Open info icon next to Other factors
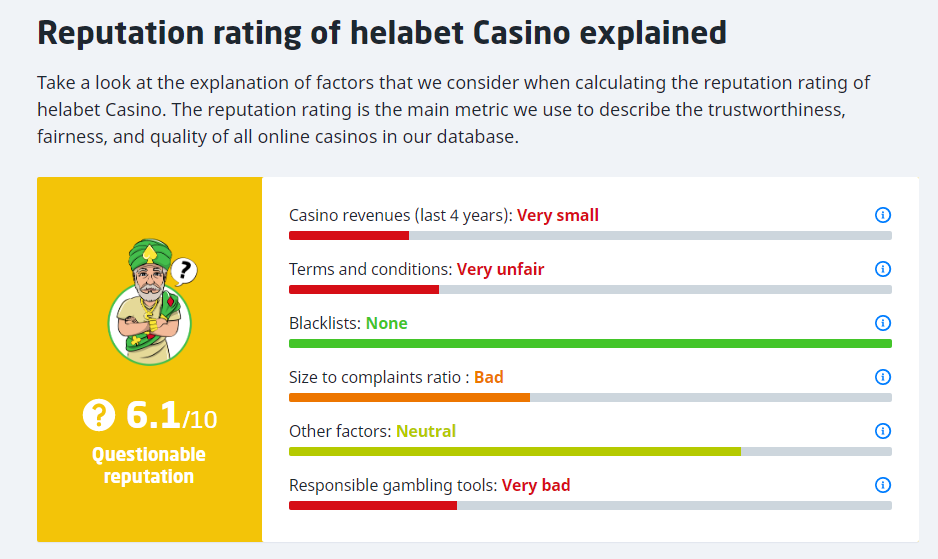The image size is (938, 559). point(882,431)
